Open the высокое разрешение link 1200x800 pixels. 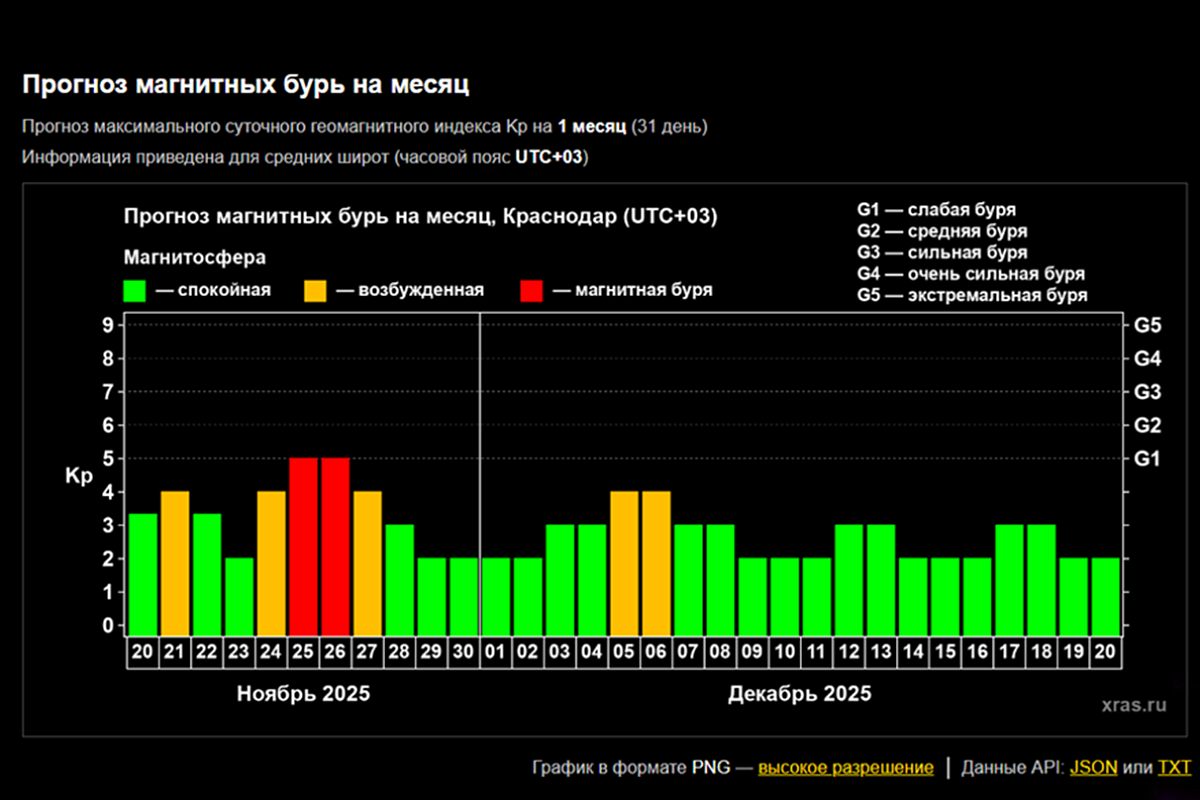pyautogui.click(x=845, y=768)
